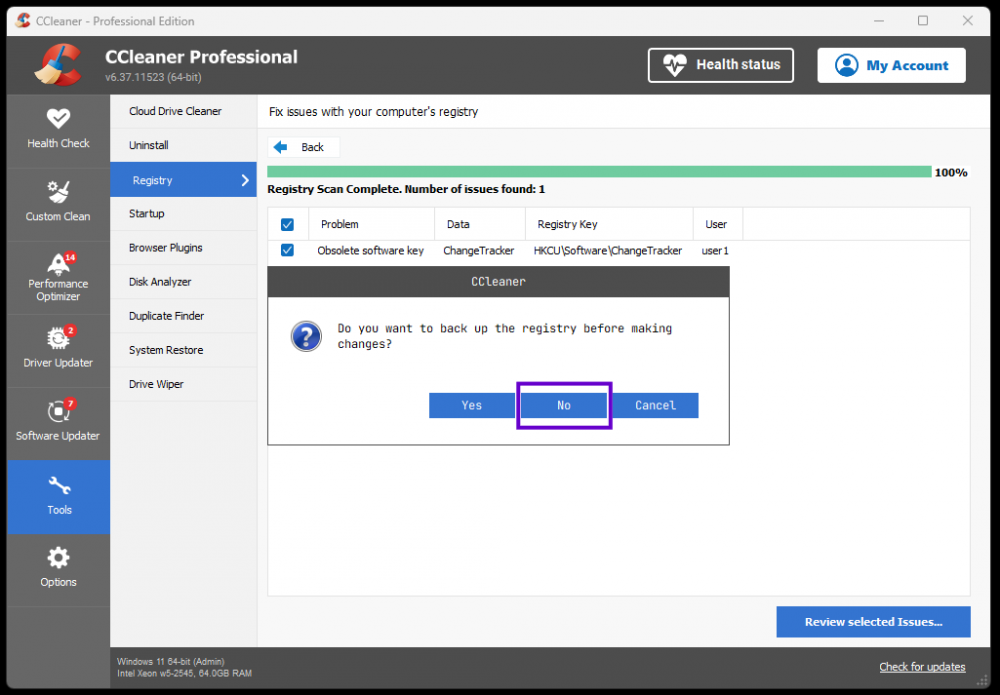Open Disk Analyzer tool
1000x695 pixels.
click(184, 282)
